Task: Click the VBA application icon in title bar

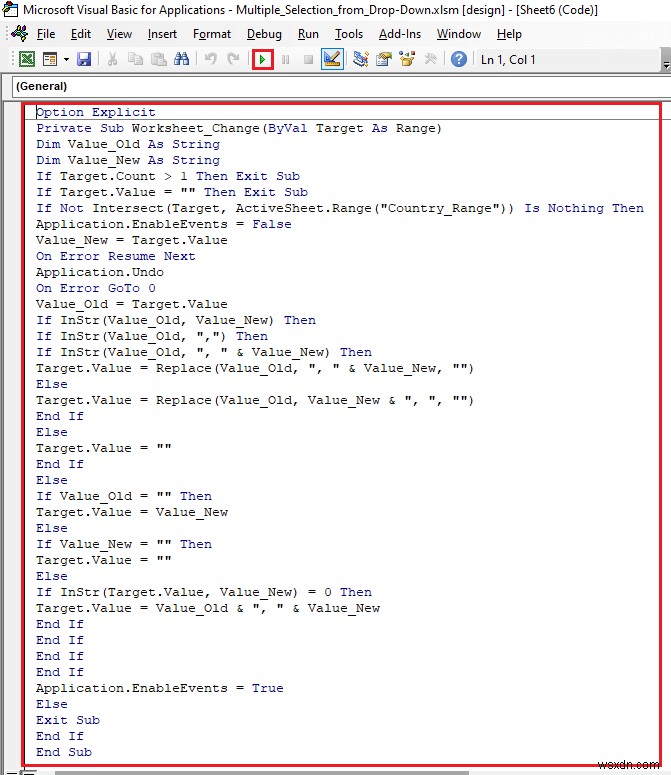Action: [x=10, y=10]
